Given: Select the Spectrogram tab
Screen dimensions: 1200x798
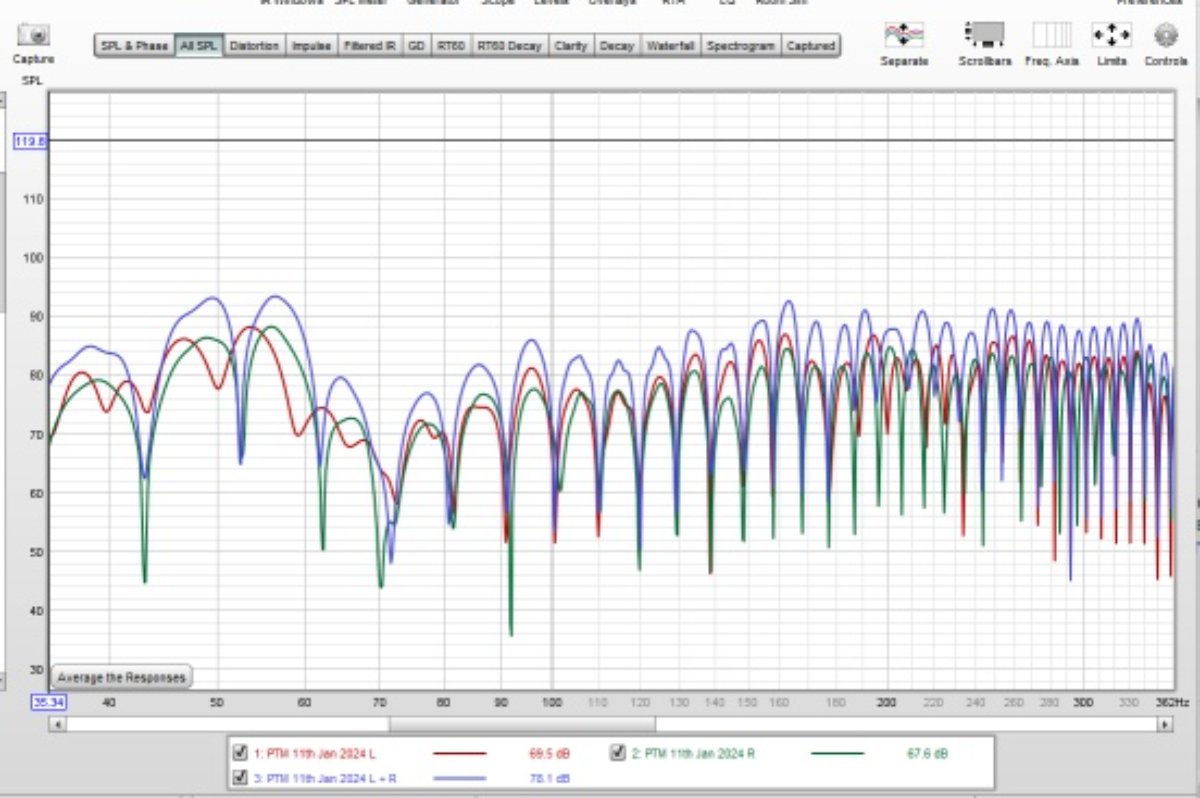Looking at the screenshot, I should (x=740, y=46).
